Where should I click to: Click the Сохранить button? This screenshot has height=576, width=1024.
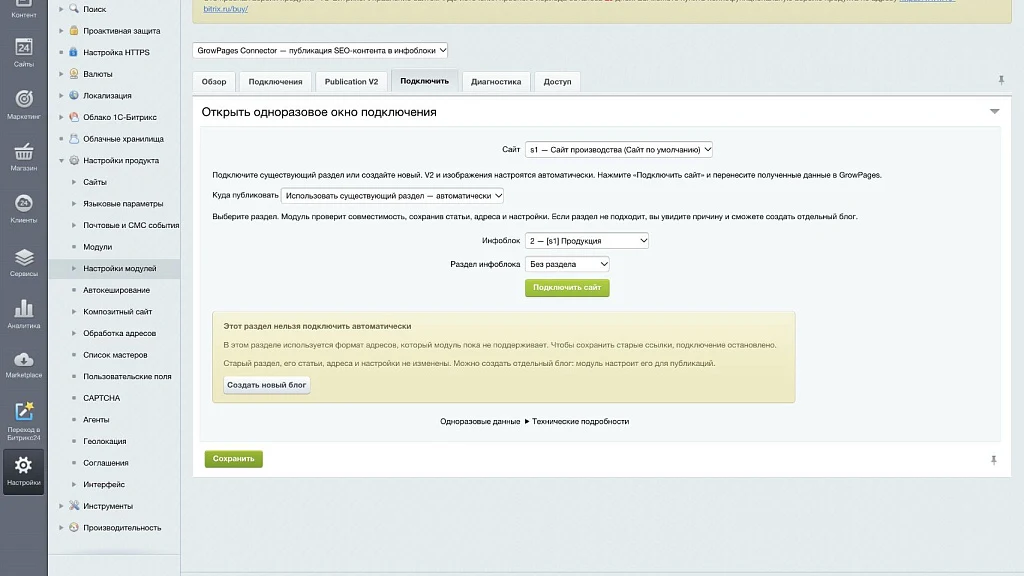point(233,458)
